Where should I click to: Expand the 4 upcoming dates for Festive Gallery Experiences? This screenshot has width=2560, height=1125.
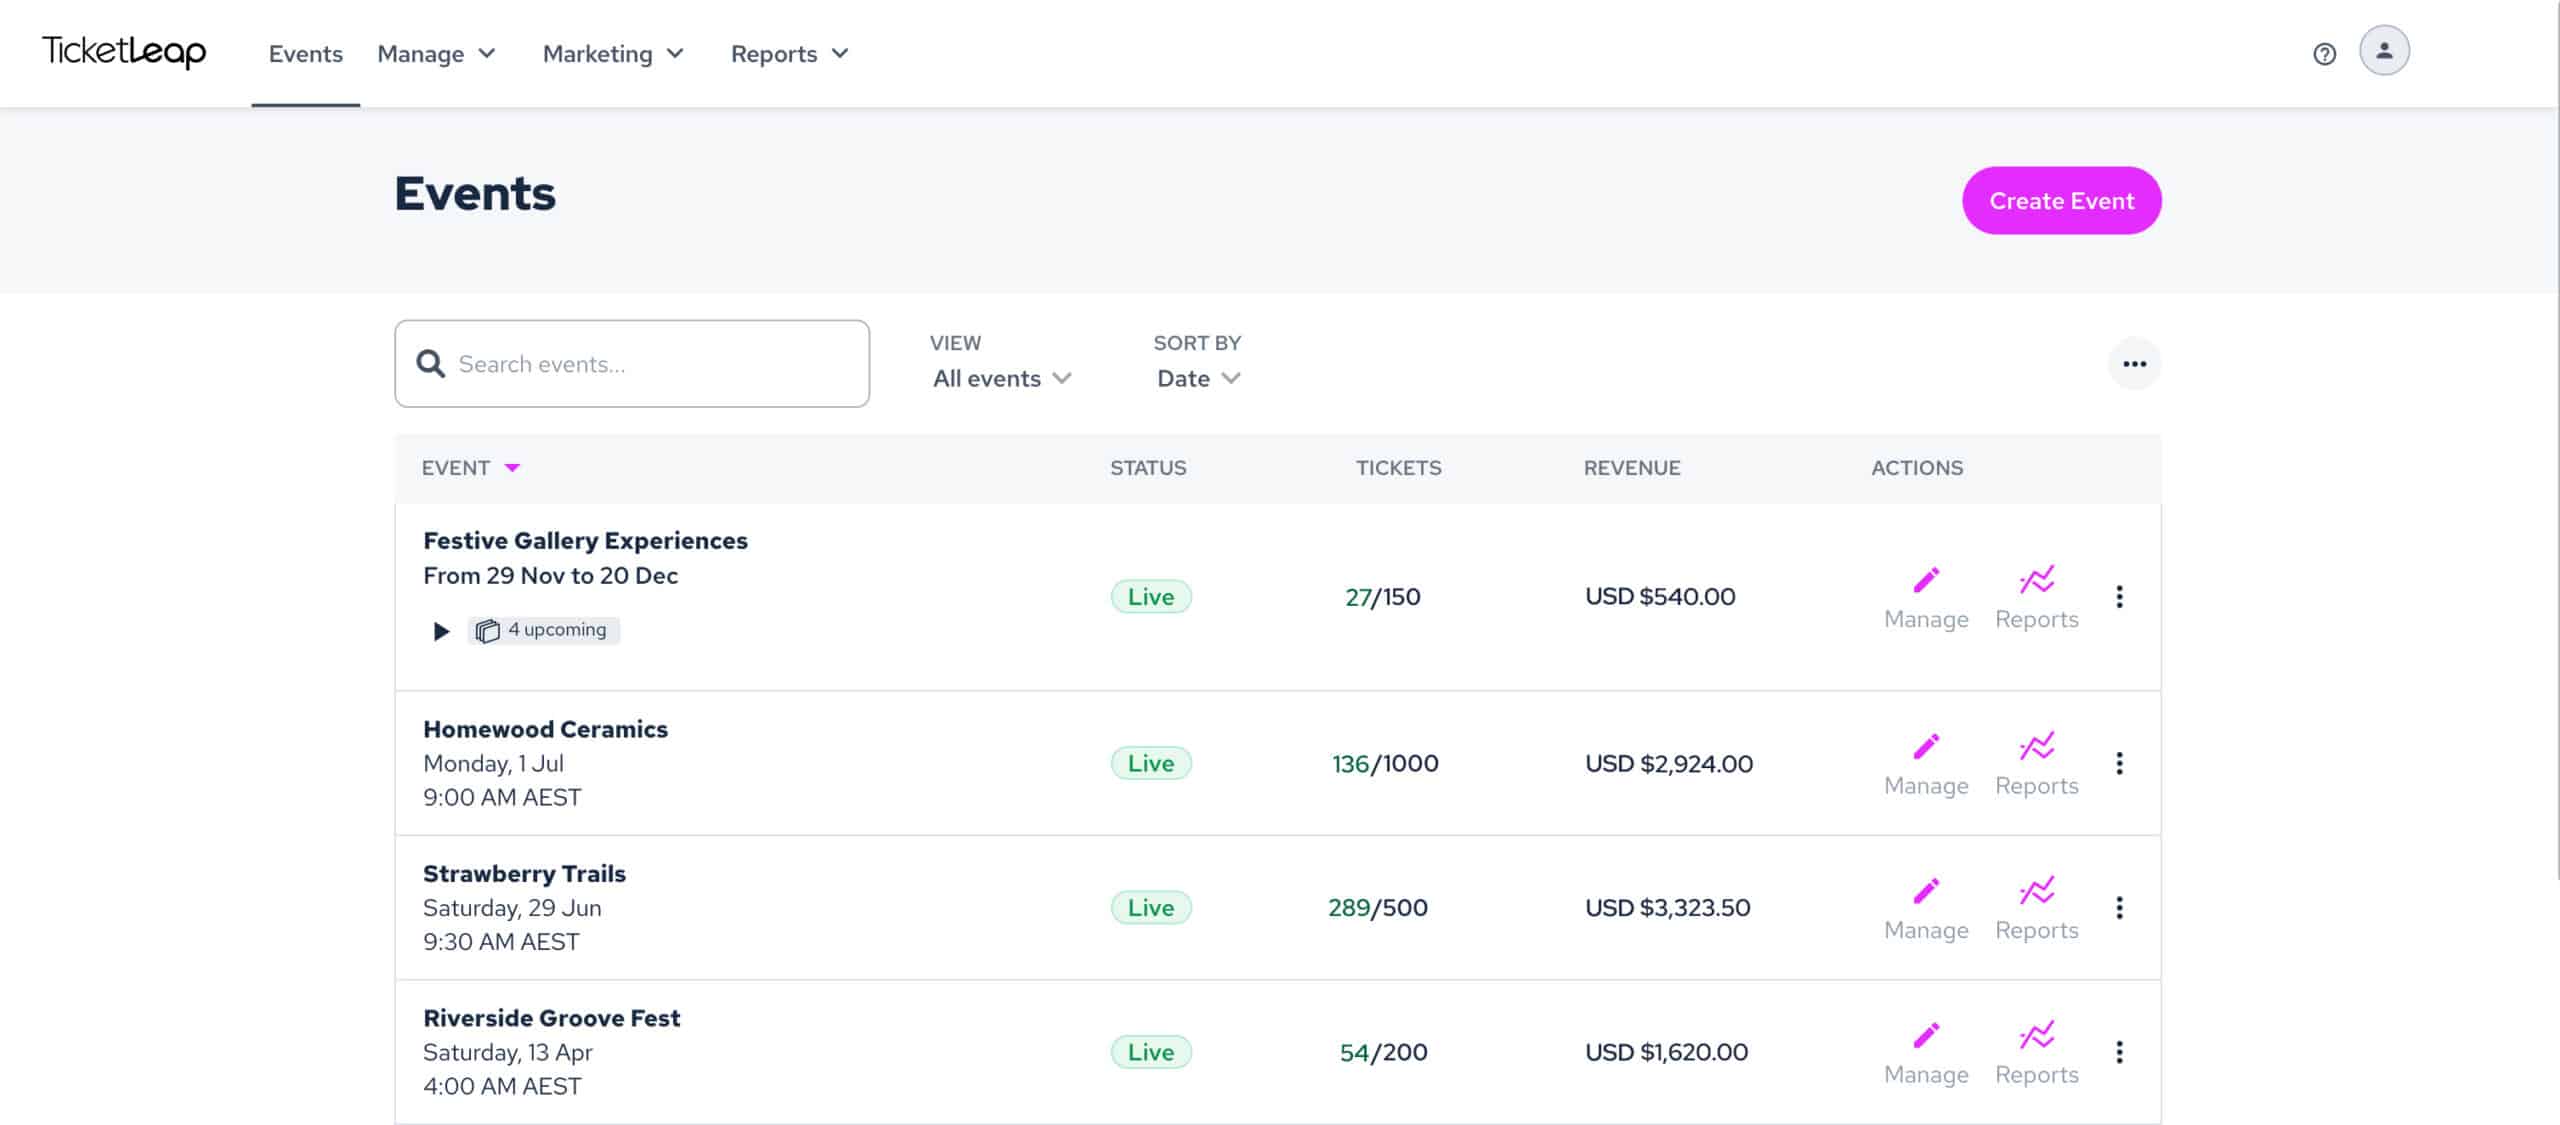(x=441, y=630)
